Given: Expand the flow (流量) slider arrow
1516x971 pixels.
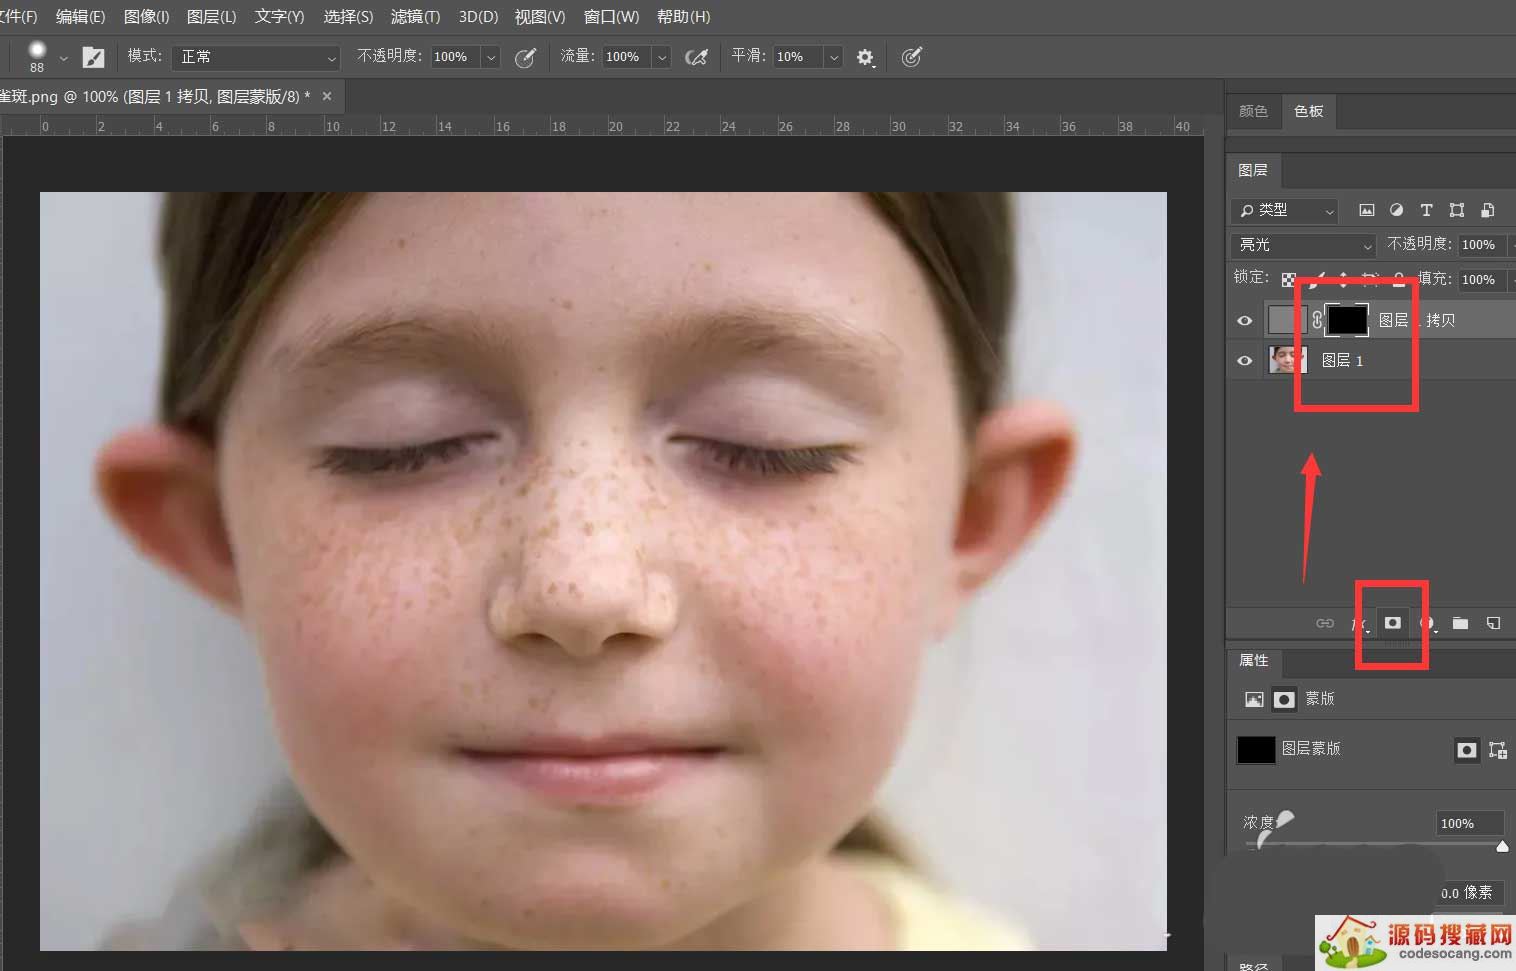Looking at the screenshot, I should (662, 57).
